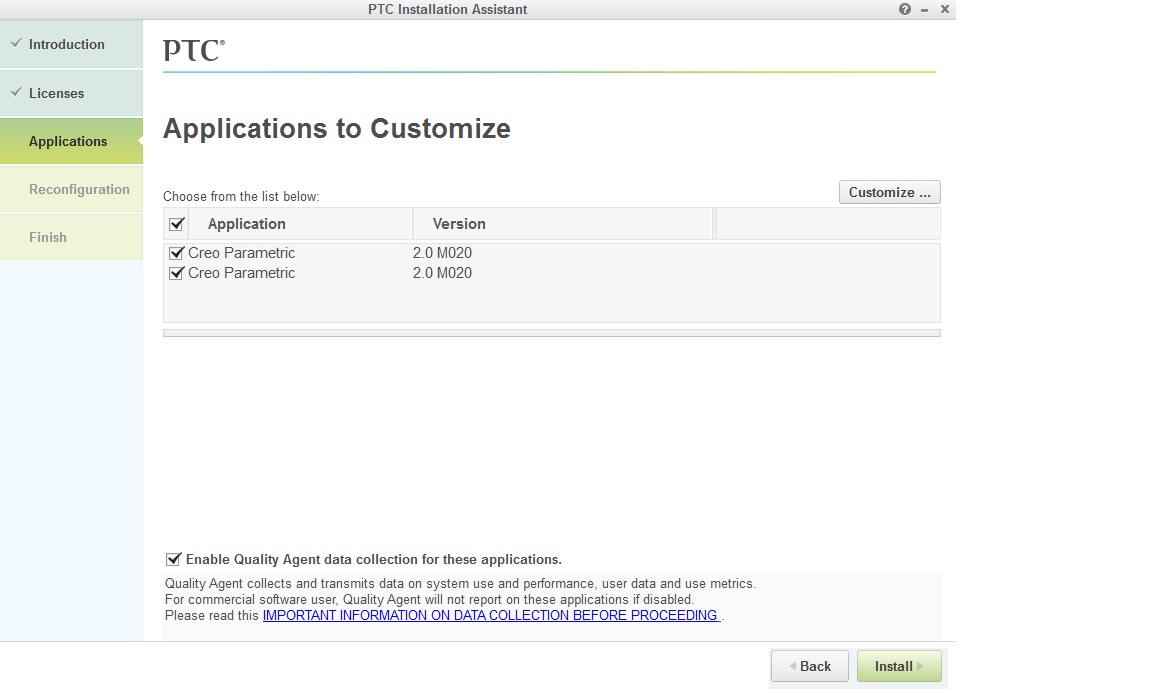1152x693 pixels.
Task: Go to the Introduction step
Action: tap(71, 44)
